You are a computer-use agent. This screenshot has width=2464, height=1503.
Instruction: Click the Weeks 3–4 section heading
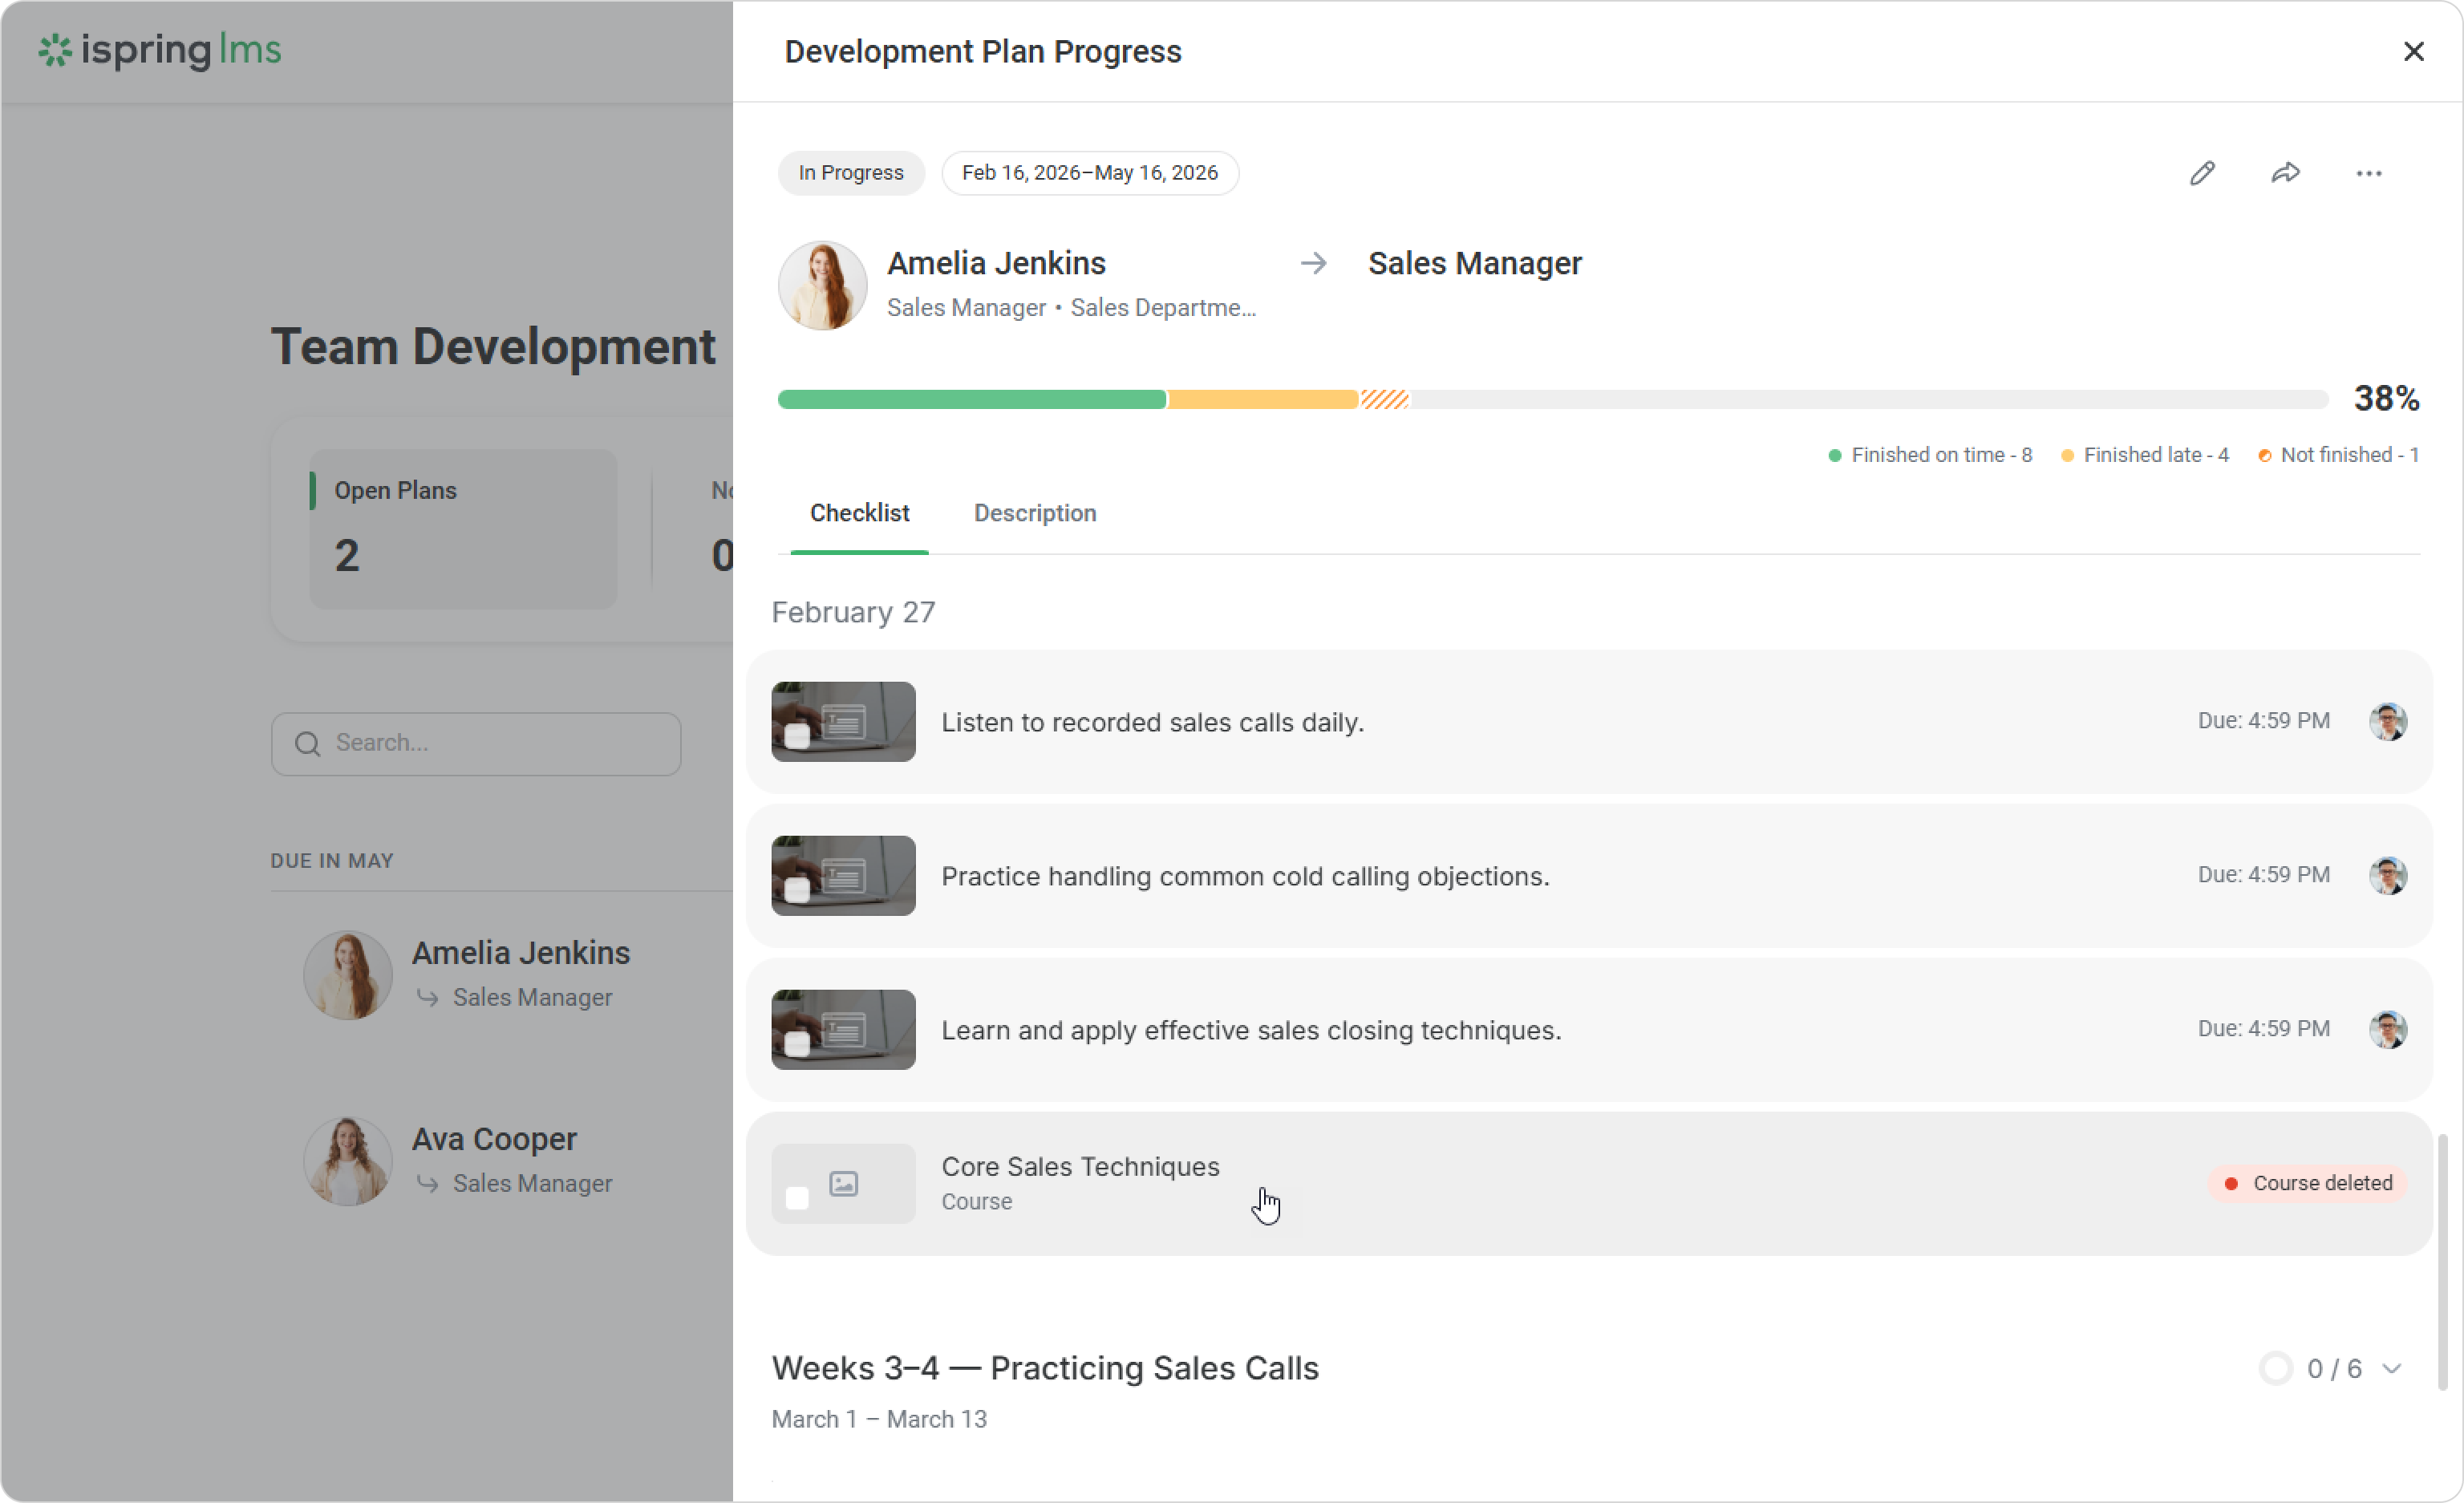[x=1044, y=1368]
